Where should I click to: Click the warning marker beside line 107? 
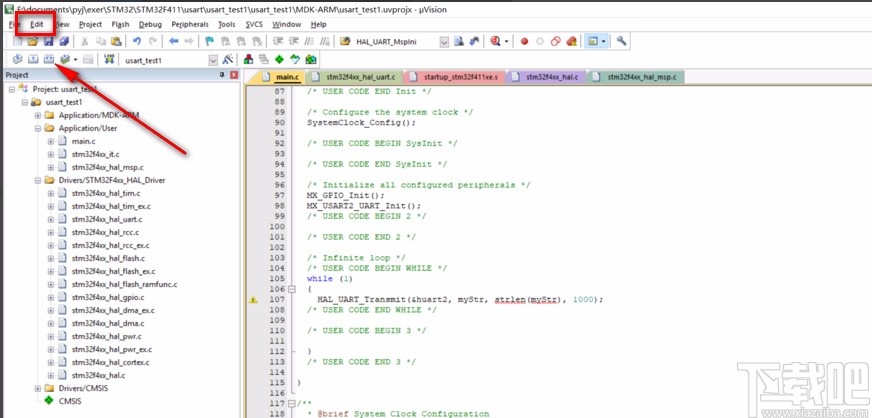point(253,300)
